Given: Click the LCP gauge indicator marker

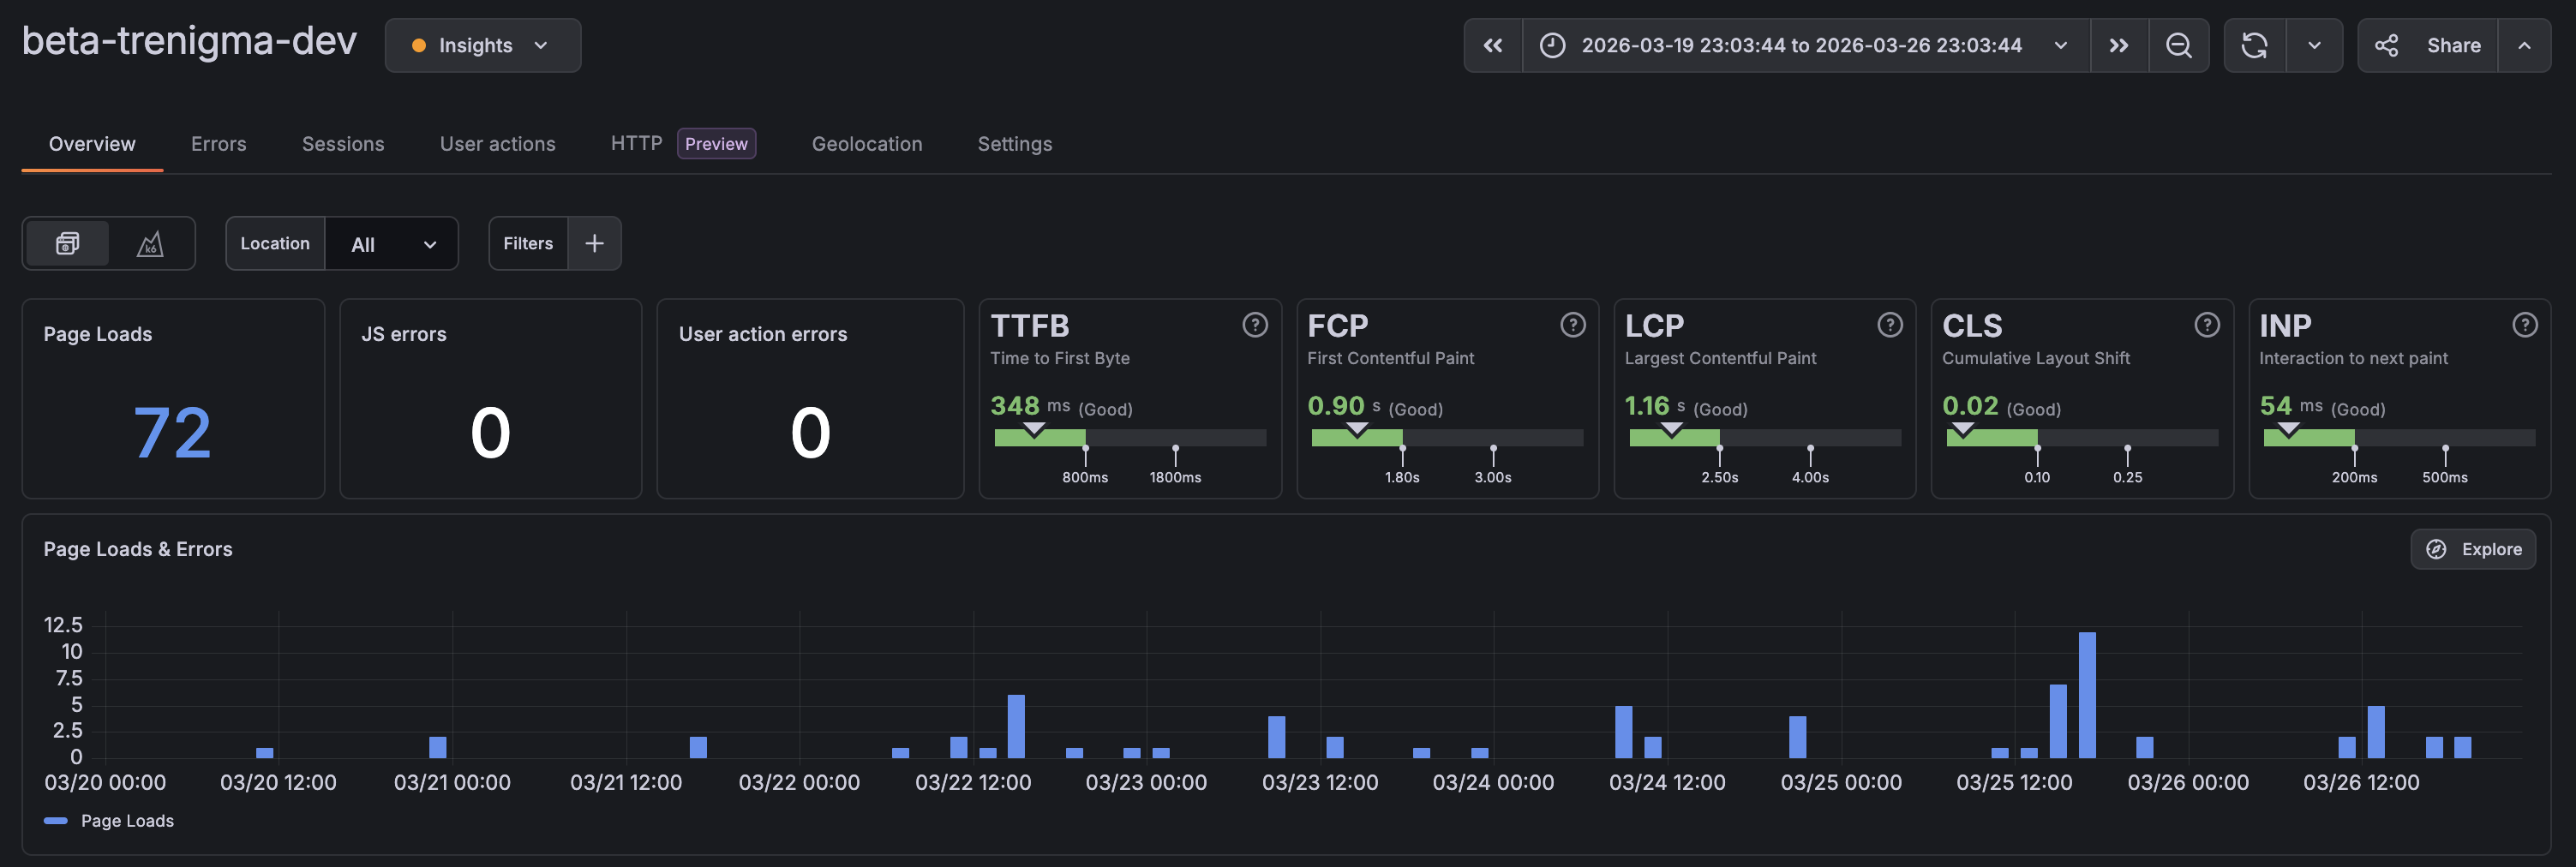Looking at the screenshot, I should coord(1671,430).
